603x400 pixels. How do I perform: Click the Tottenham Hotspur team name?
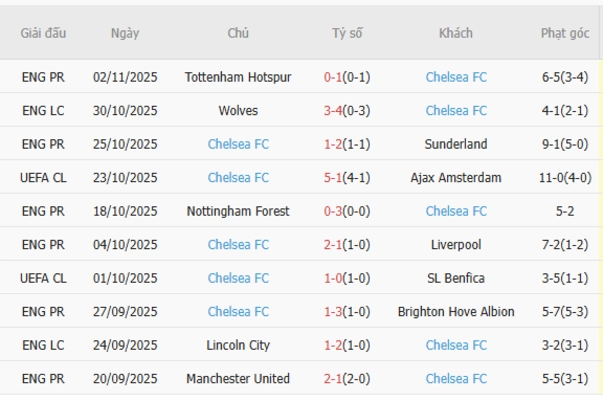238,77
